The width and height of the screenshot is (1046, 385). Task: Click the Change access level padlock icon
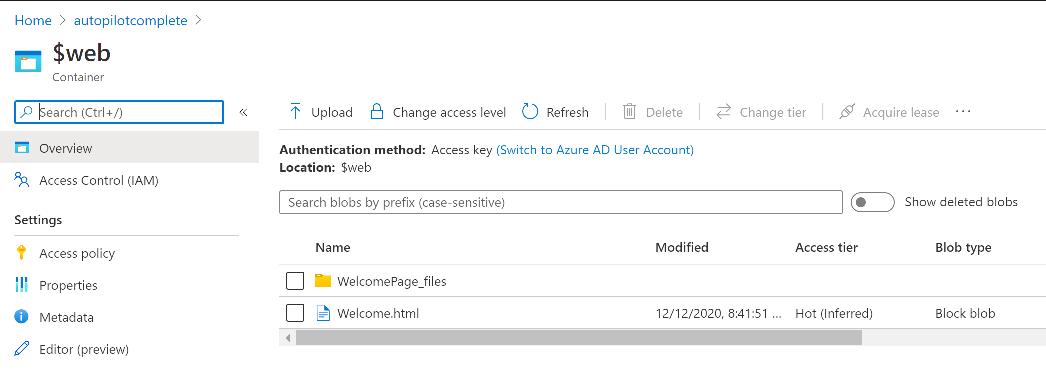click(377, 111)
